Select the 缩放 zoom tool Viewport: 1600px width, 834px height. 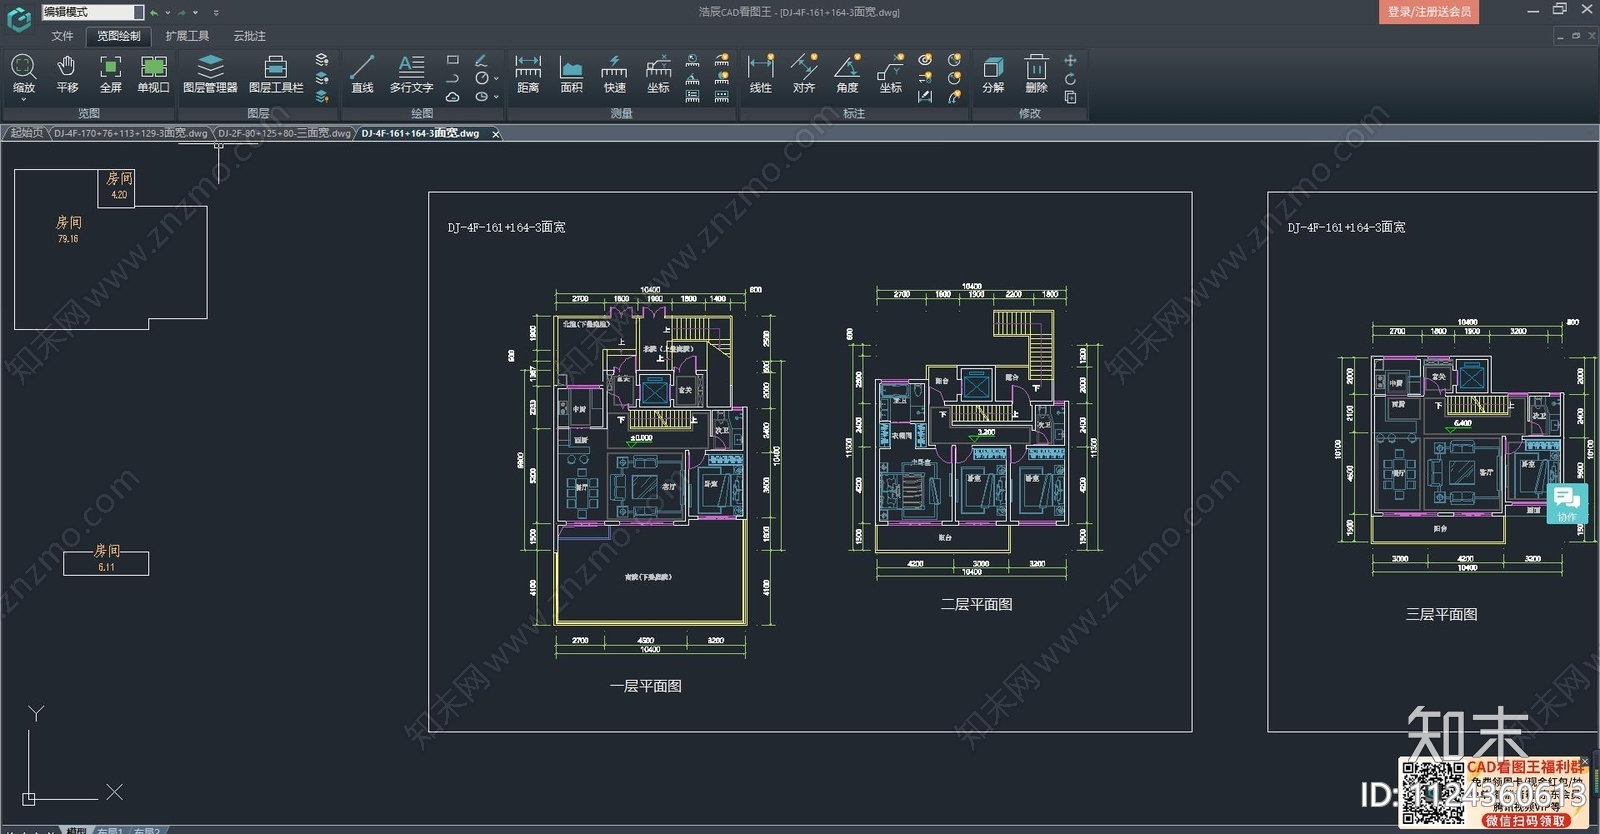click(x=24, y=74)
